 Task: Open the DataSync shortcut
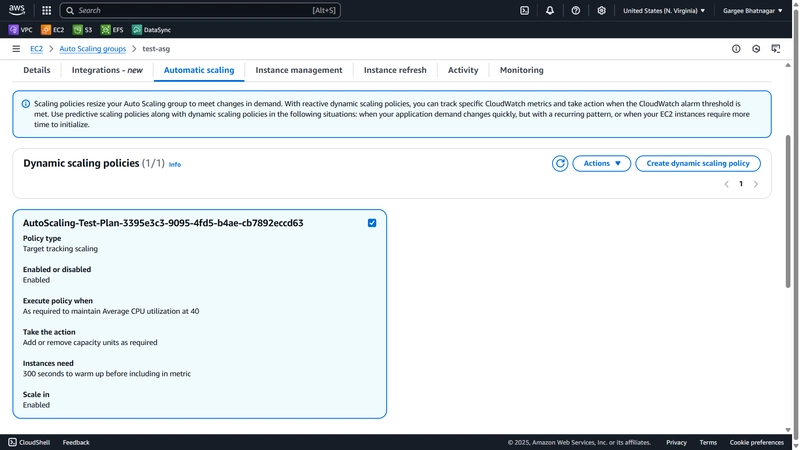click(152, 30)
